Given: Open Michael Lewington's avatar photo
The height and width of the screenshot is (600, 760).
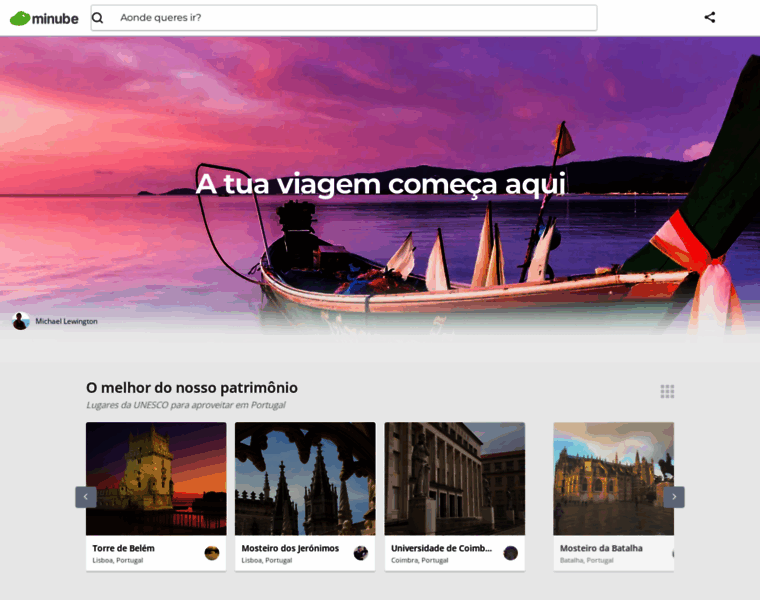Looking at the screenshot, I should pyautogui.click(x=20, y=321).
